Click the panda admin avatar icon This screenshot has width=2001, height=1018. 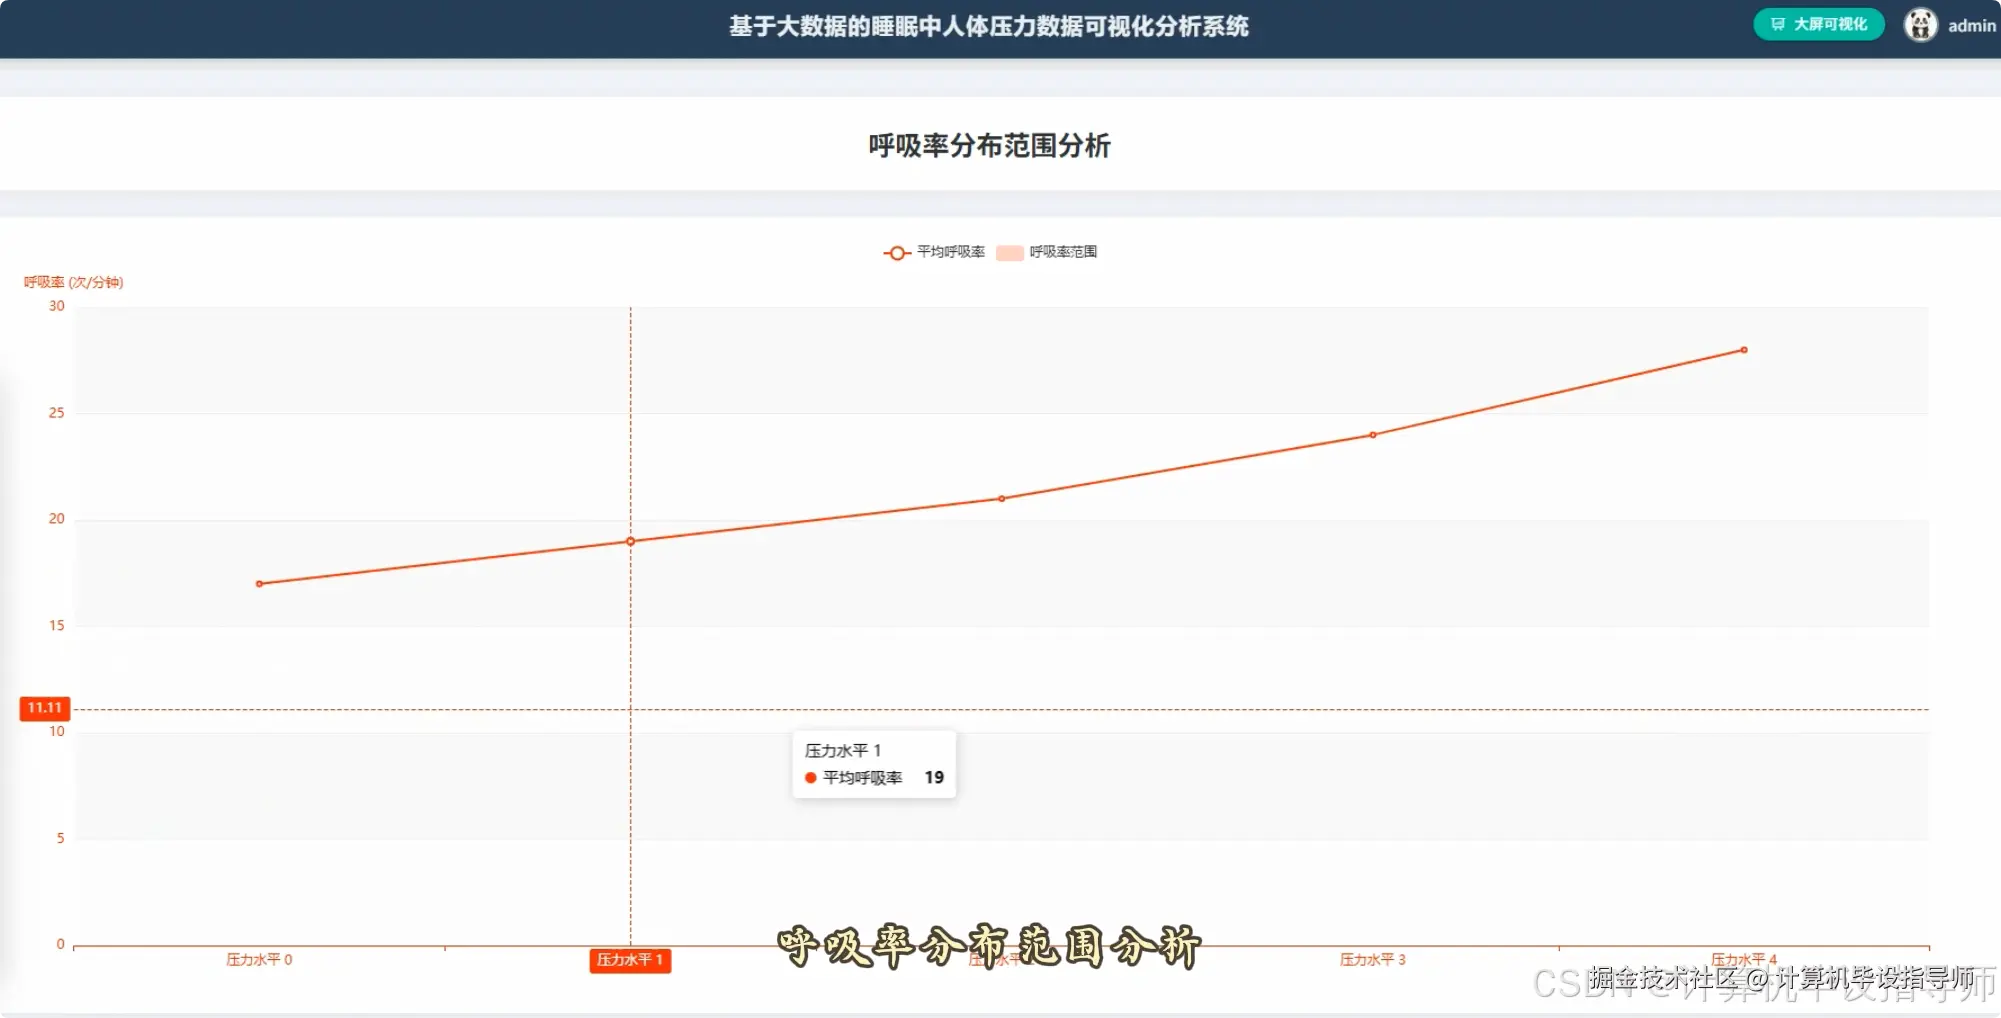pos(1920,23)
